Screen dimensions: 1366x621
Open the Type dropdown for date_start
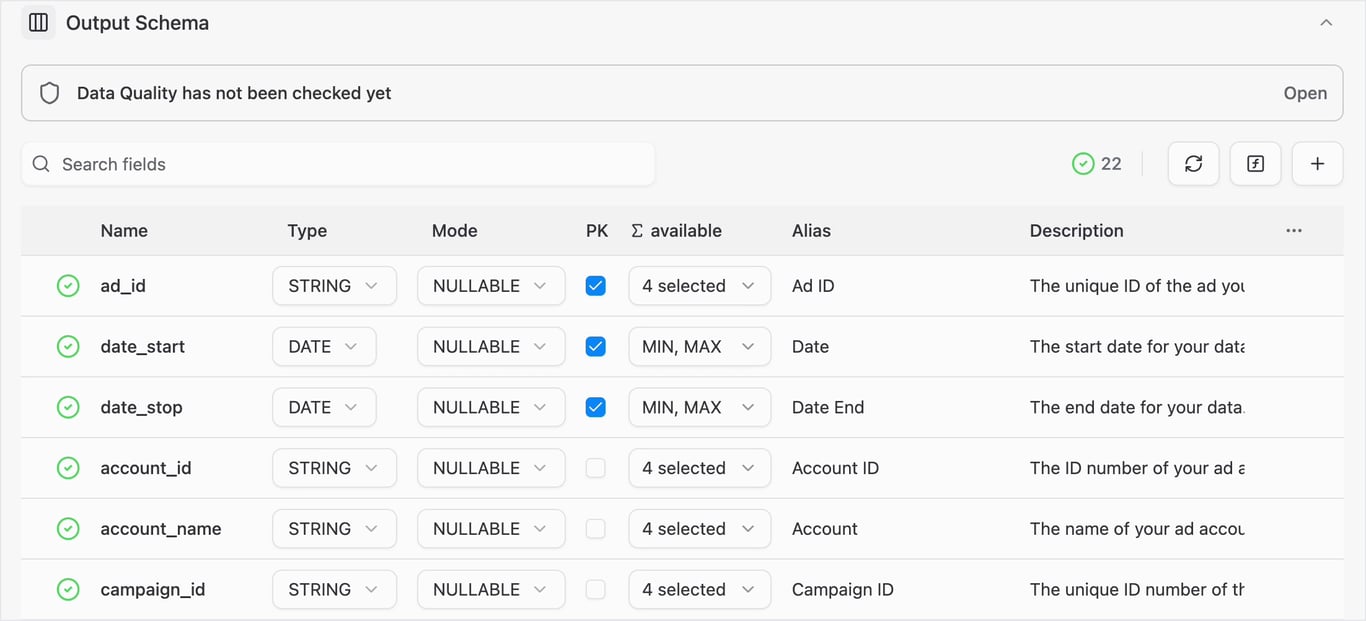[x=324, y=347]
